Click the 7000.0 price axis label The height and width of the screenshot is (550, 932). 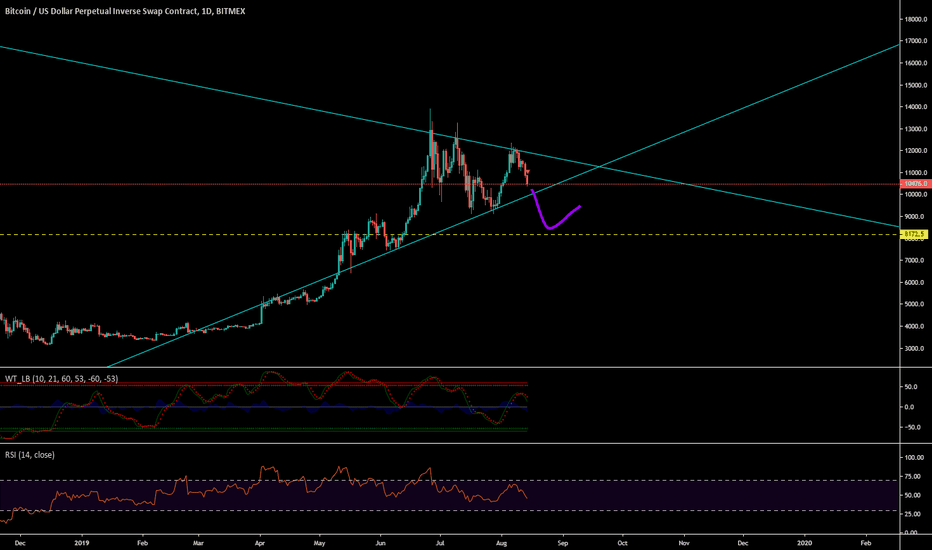(x=915, y=260)
